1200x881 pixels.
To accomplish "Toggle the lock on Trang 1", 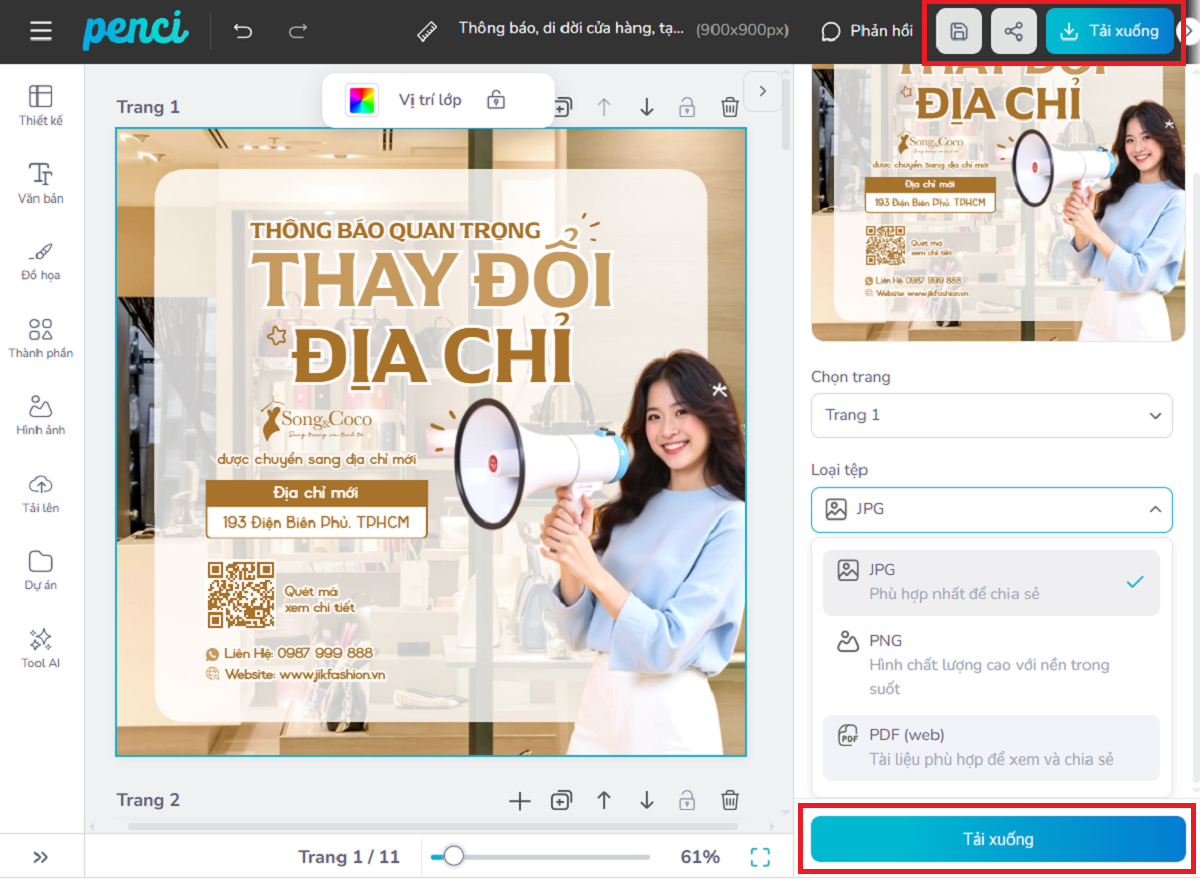I will (687, 107).
